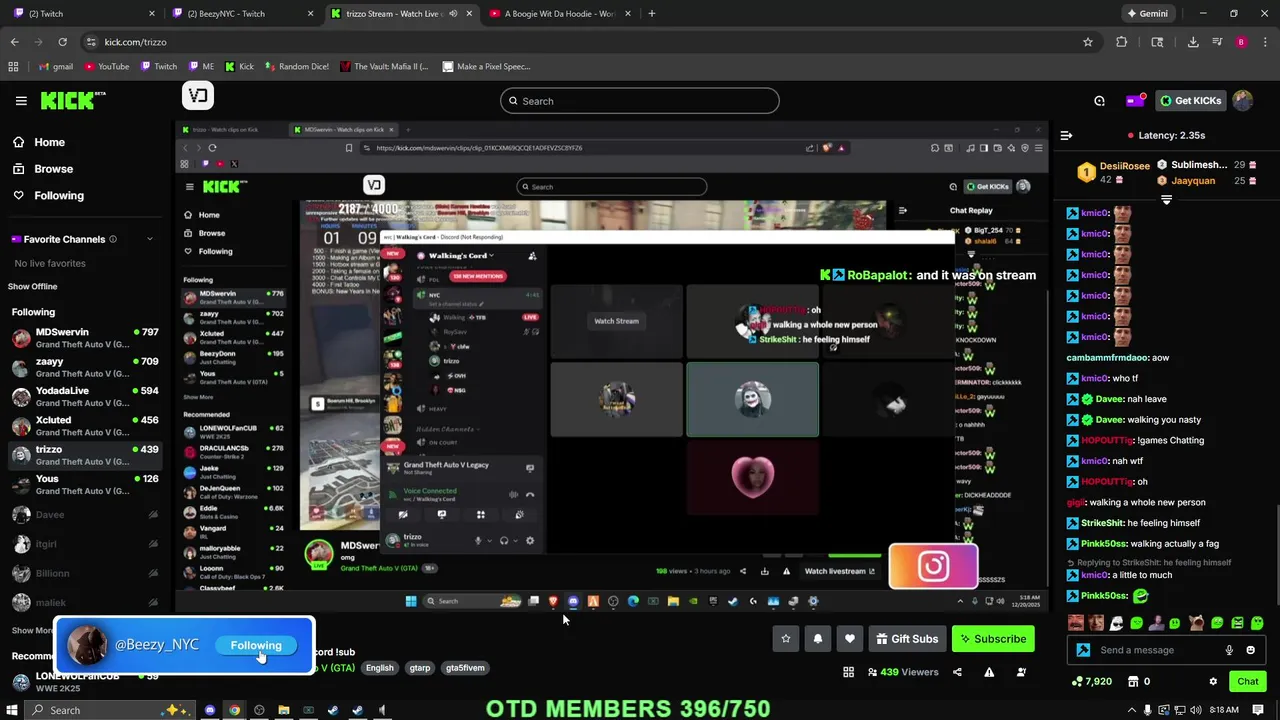Image resolution: width=1280 pixels, height=720 pixels.
Task: Bookmark this page with the address bar star
Action: click(x=1088, y=42)
